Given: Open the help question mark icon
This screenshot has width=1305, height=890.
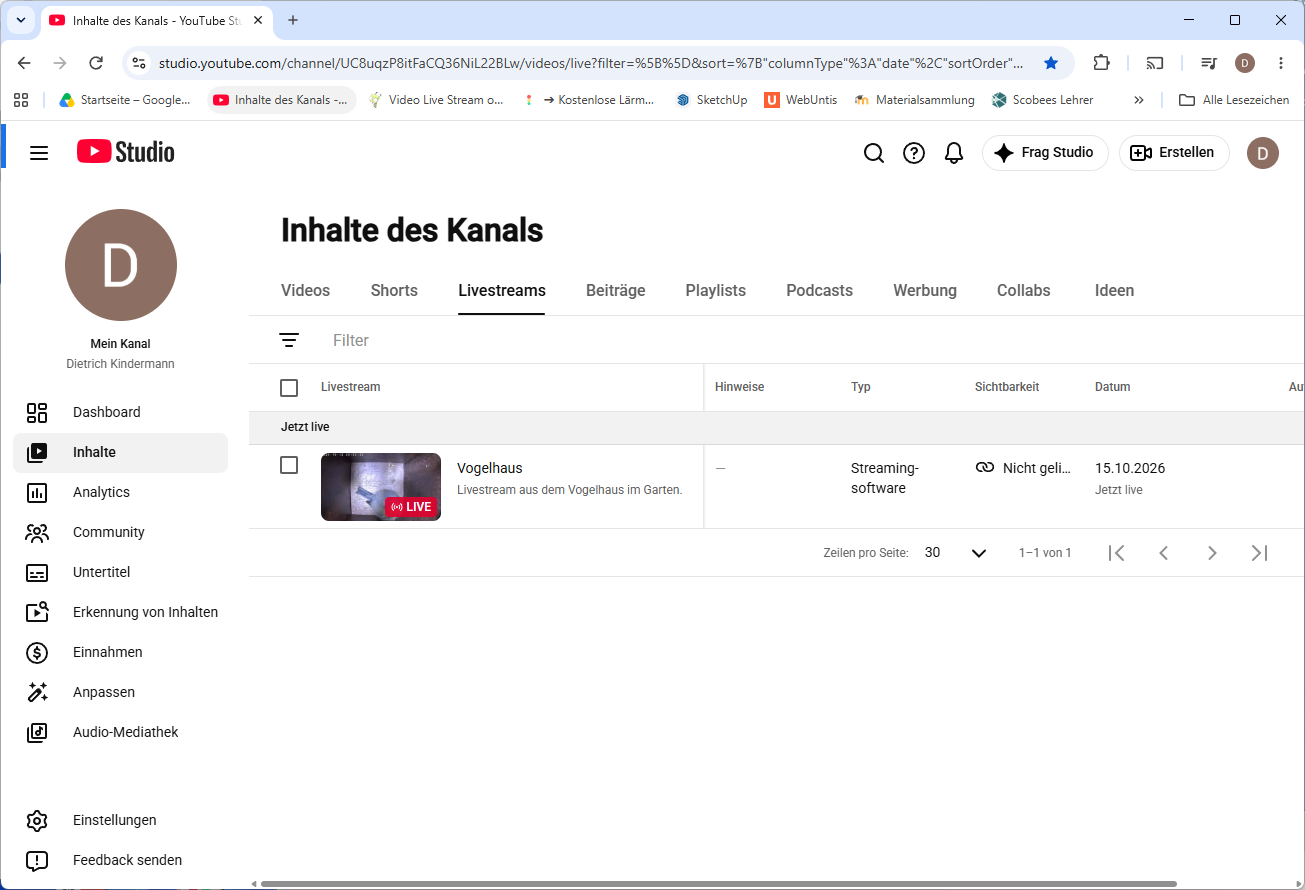Looking at the screenshot, I should tap(914, 153).
